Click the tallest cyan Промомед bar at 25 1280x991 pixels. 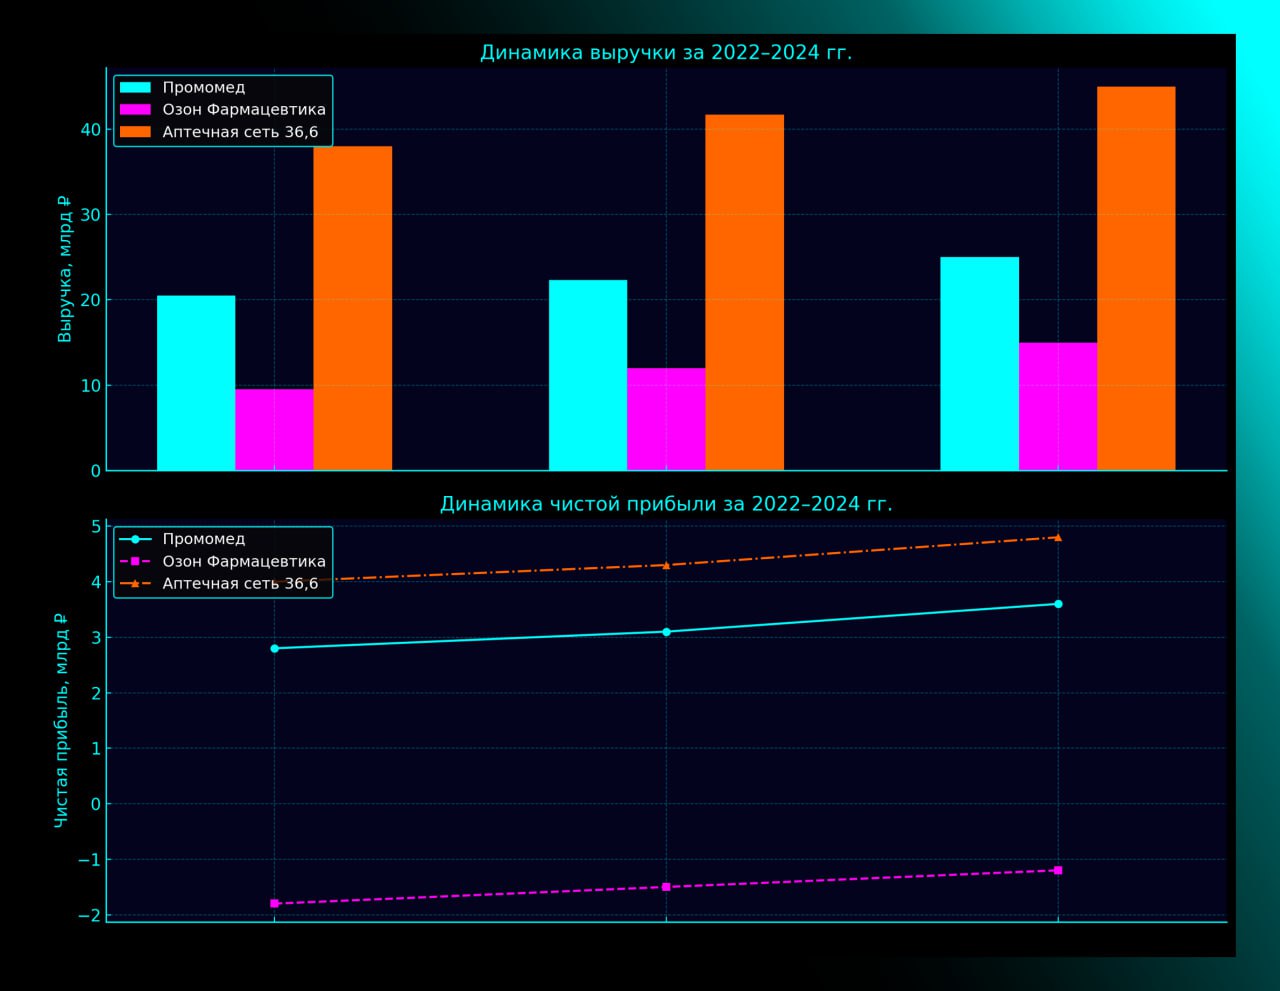pyautogui.click(x=979, y=364)
